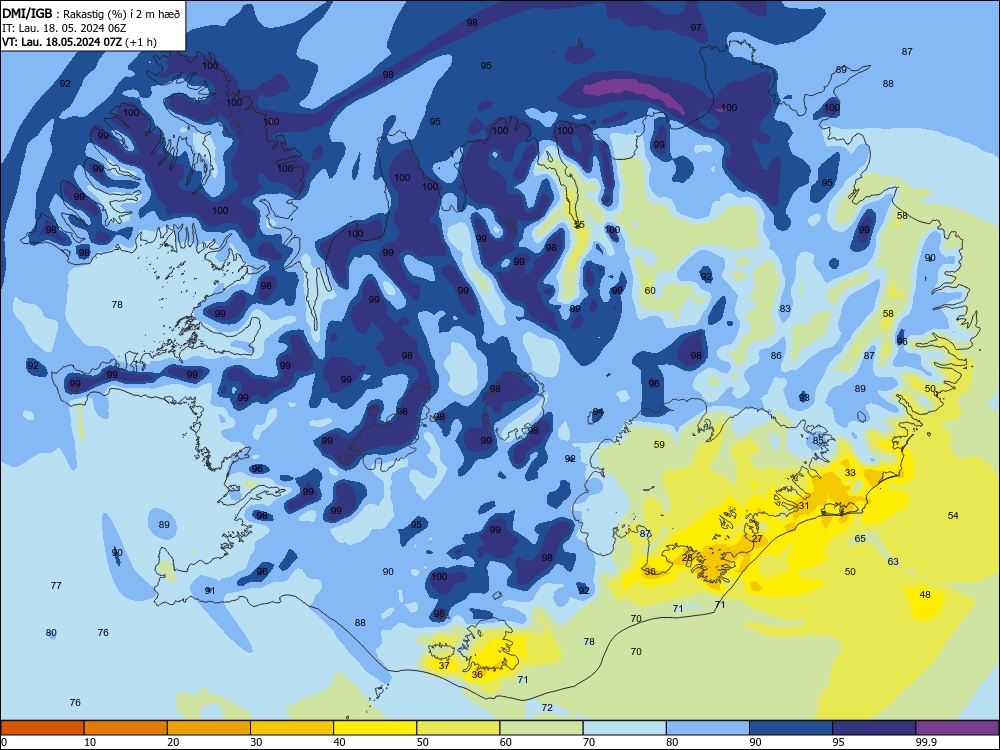The width and height of the screenshot is (1000, 750).
Task: Click the 10–20 orange legend swatch
Action: tap(126, 728)
